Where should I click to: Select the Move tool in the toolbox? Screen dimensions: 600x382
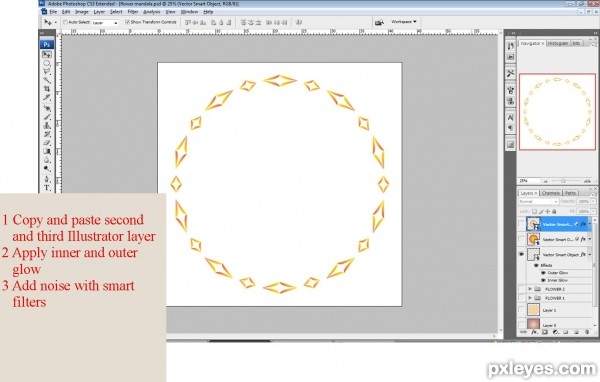click(x=47, y=54)
